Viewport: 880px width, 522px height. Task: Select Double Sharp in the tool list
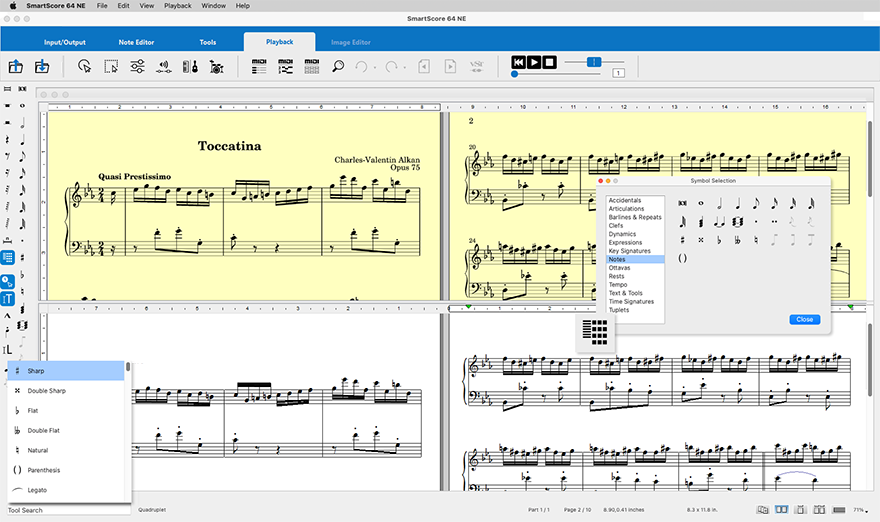[x=66, y=391]
